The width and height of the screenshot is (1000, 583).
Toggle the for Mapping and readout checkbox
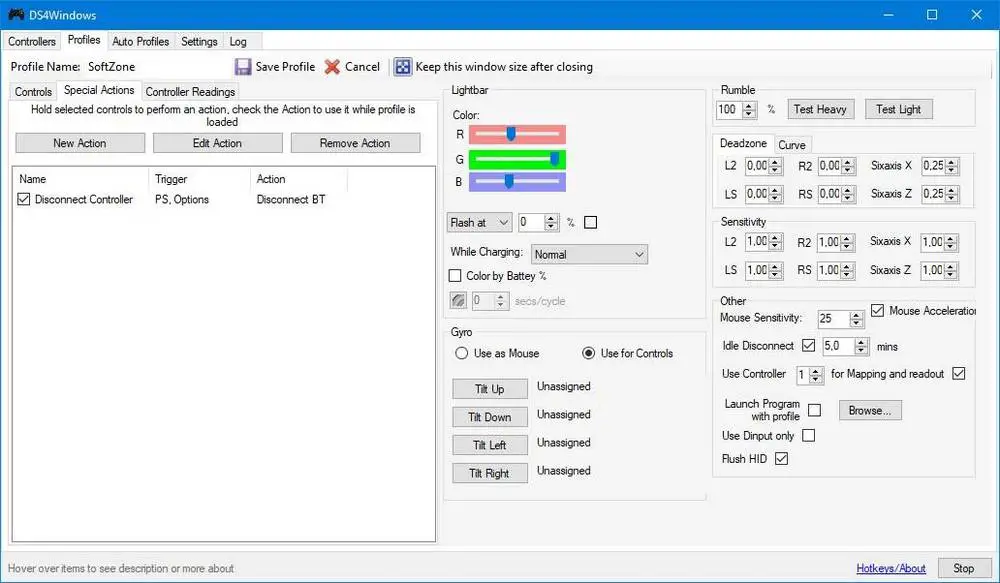(959, 374)
